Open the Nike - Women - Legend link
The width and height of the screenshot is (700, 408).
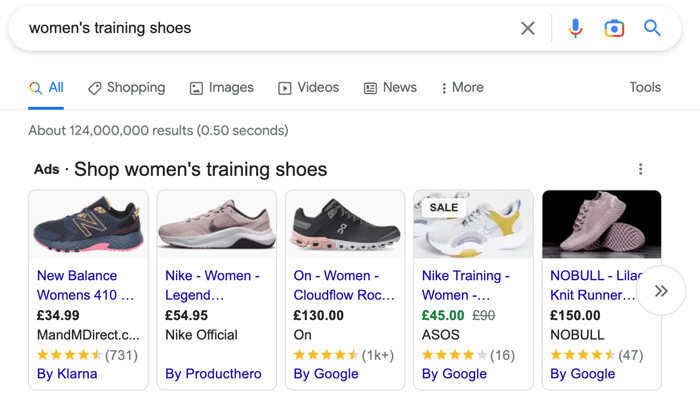pyautogui.click(x=212, y=285)
